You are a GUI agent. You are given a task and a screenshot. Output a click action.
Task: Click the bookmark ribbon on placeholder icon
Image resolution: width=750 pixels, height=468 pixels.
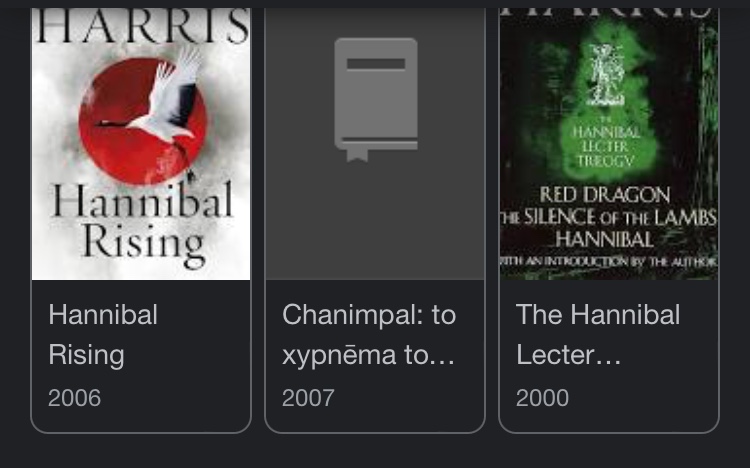pos(357,155)
